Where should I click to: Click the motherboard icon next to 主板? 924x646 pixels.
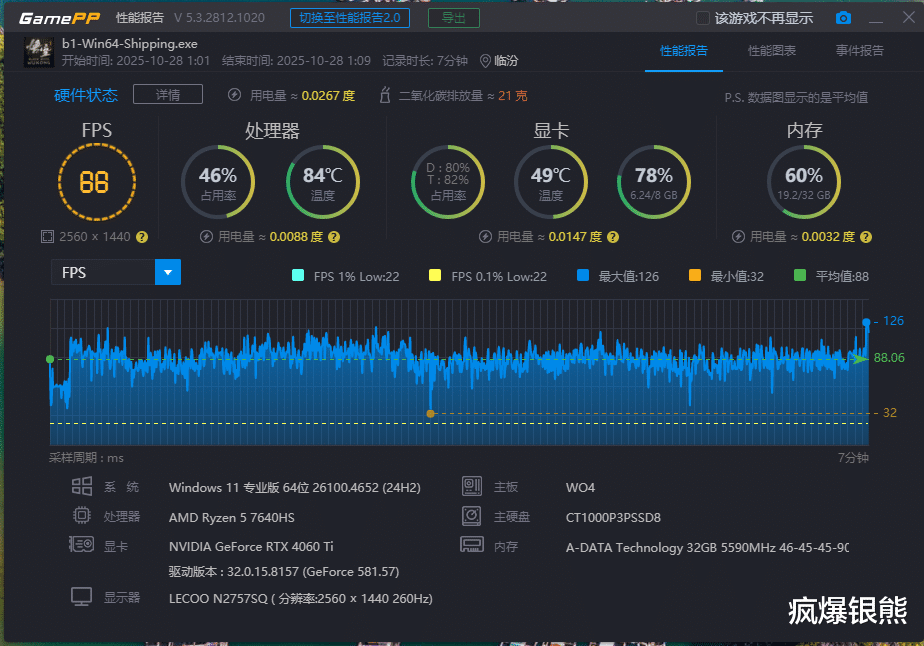point(472,486)
